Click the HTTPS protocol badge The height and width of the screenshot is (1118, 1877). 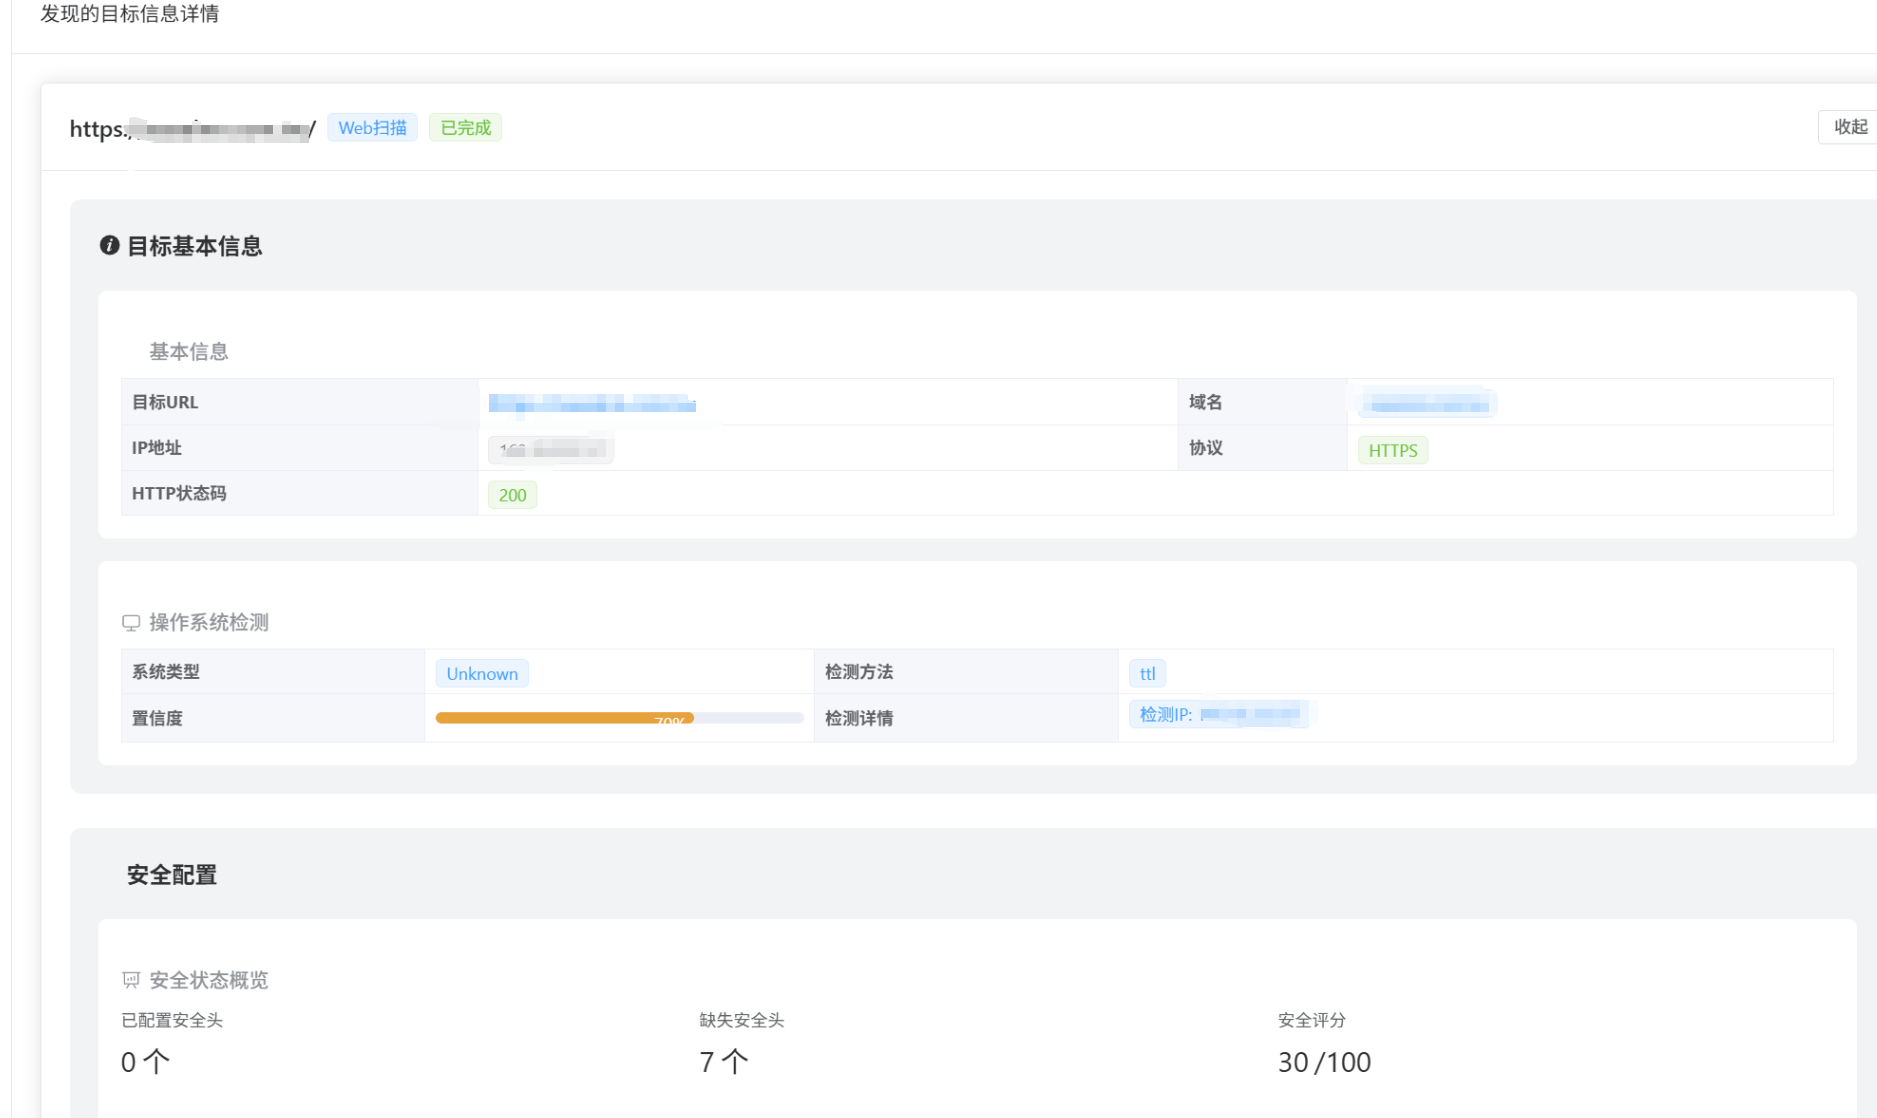coord(1392,450)
